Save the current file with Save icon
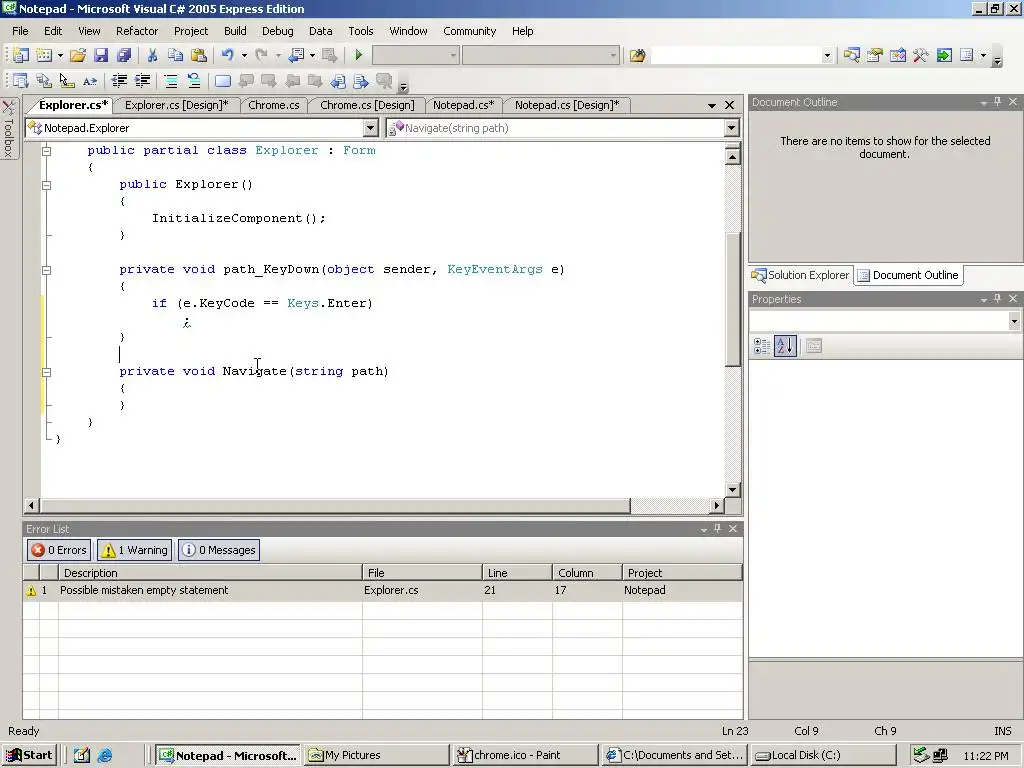This screenshot has height=768, width=1024. point(101,56)
